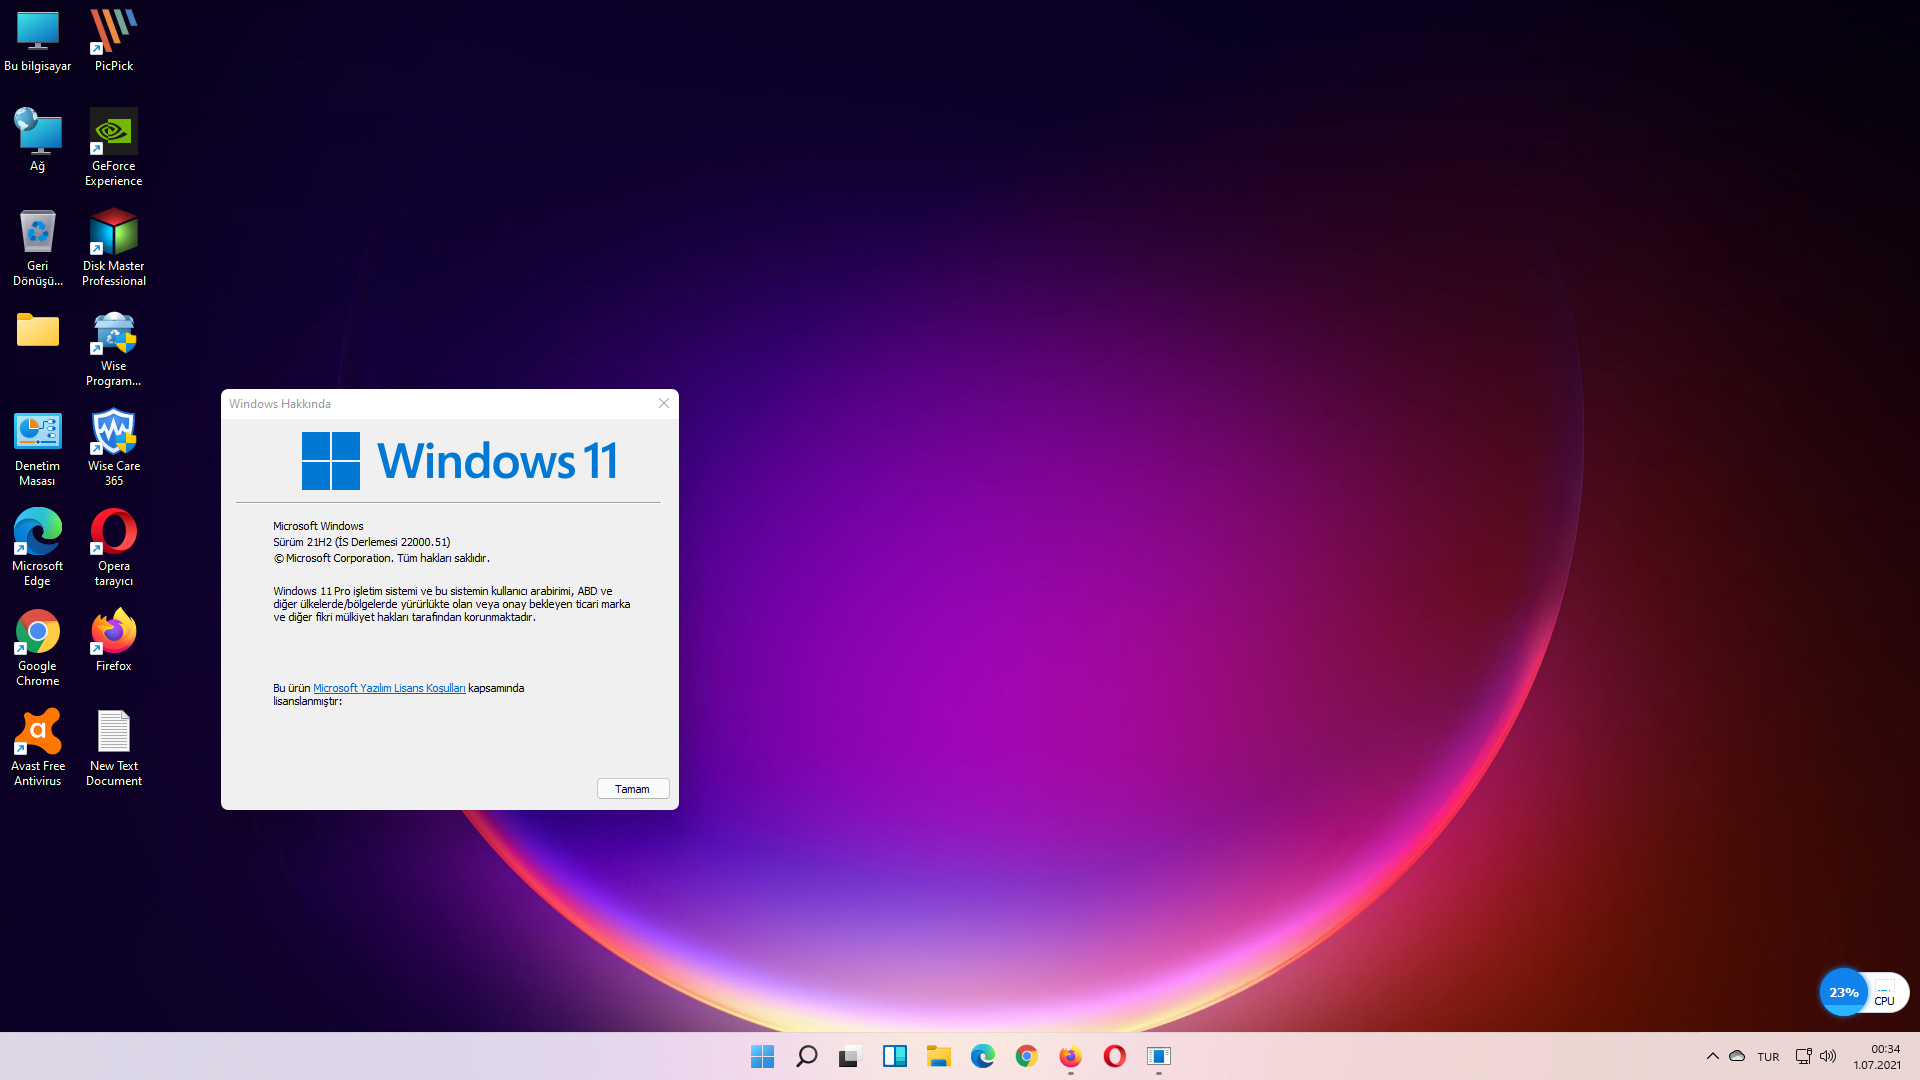Open Task View on taskbar

[850, 1056]
